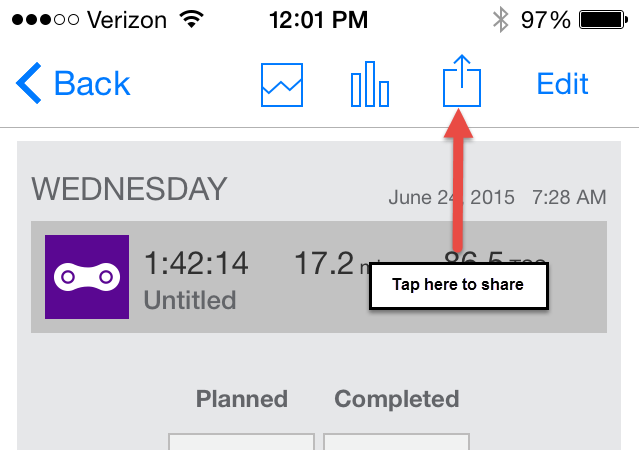Viewport: 639px width, 450px height.
Task: Tap the Planned value input box
Action: [241, 442]
